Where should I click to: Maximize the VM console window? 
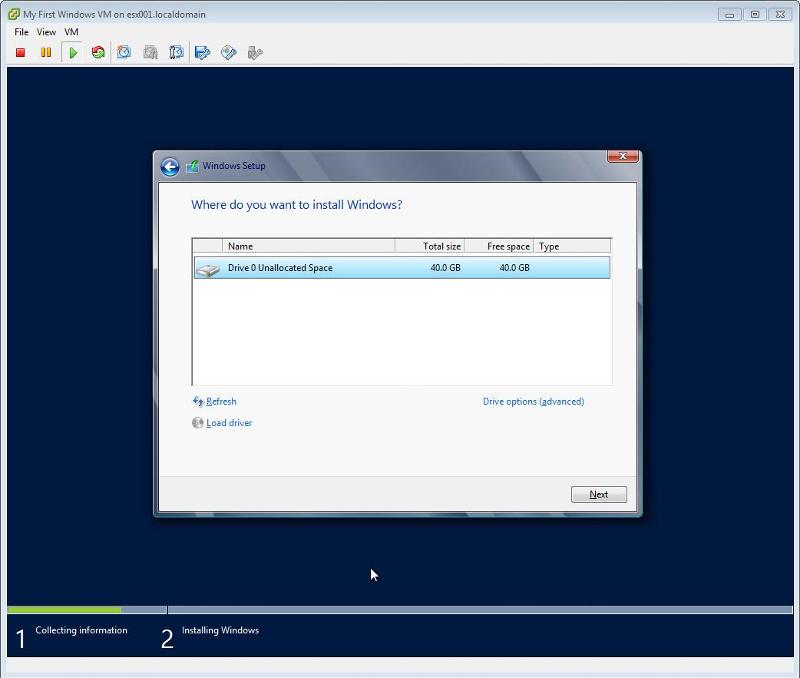[x=755, y=15]
